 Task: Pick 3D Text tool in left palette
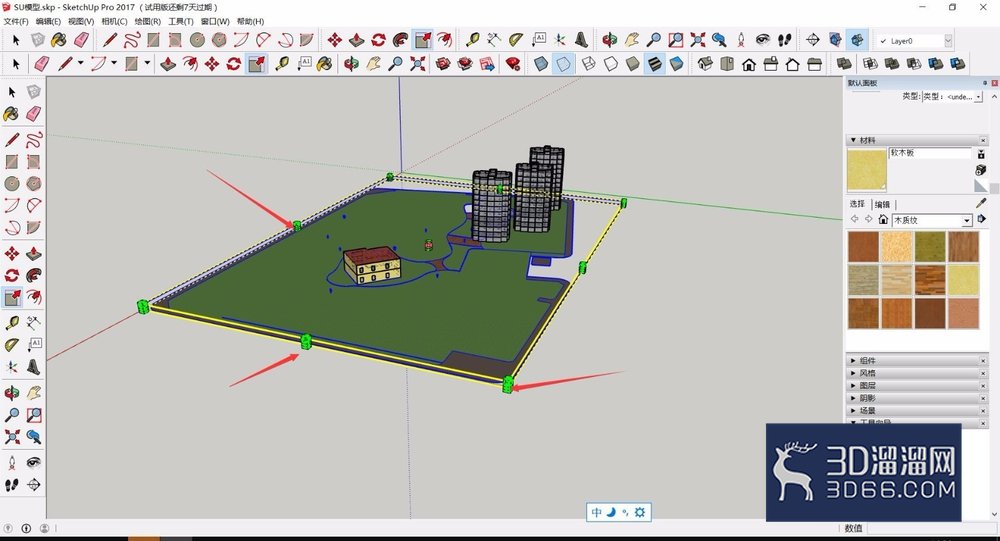click(x=34, y=367)
